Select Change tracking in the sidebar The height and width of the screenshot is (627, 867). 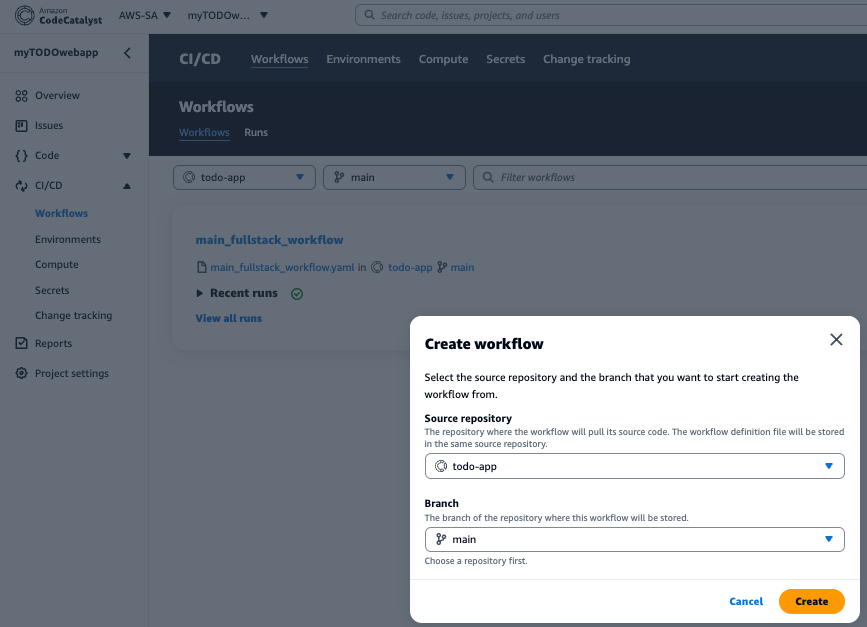pyautogui.click(x=74, y=315)
